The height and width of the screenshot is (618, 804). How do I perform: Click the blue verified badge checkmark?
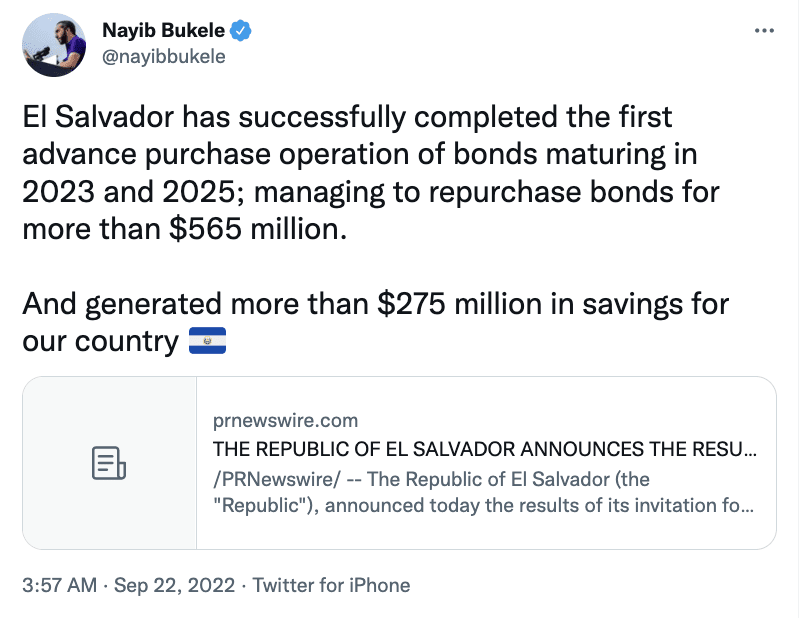point(240,30)
